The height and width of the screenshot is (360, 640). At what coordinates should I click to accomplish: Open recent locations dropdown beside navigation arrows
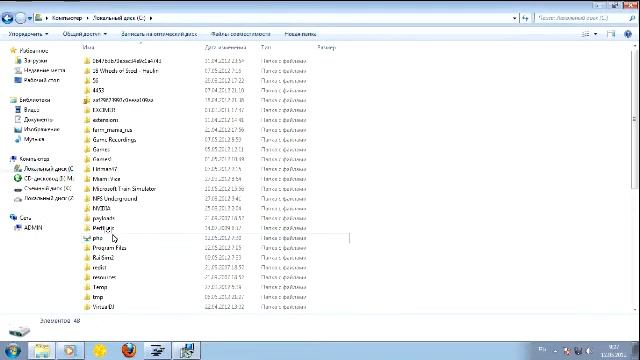tap(30, 18)
